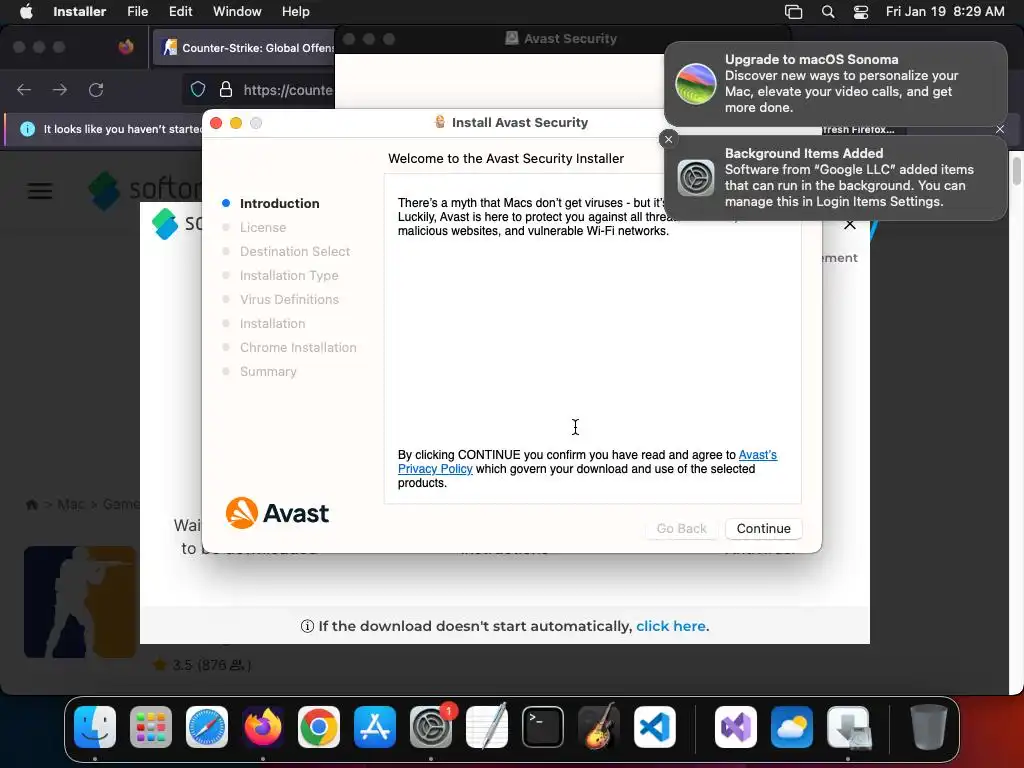This screenshot has width=1024, height=768.
Task: Open the Apple menu
Action: pyautogui.click(x=26, y=12)
